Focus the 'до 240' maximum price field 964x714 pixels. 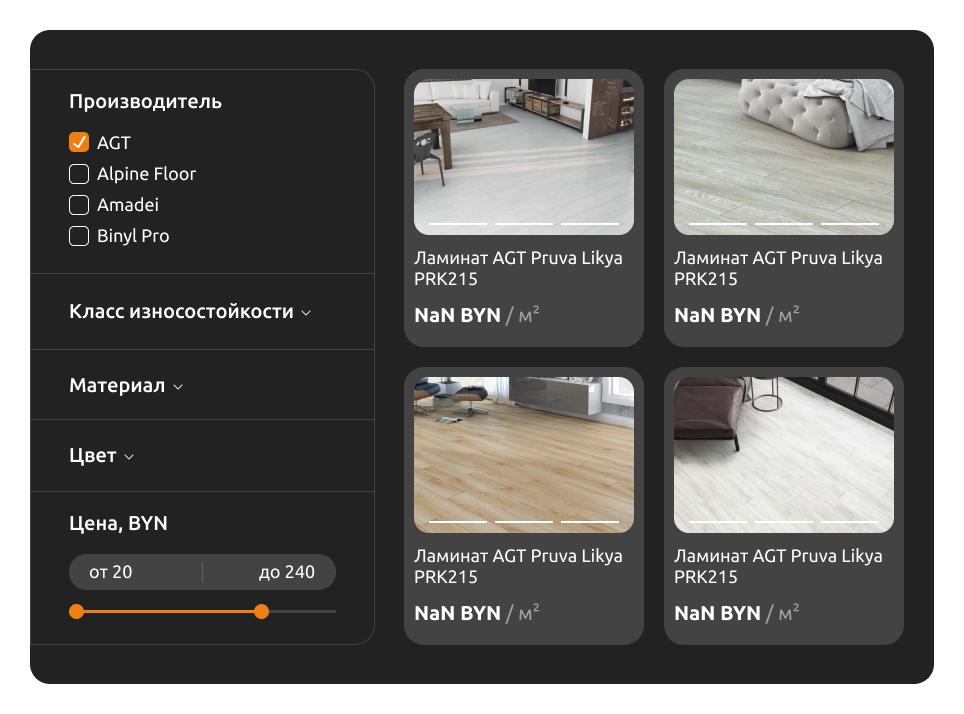coord(269,572)
